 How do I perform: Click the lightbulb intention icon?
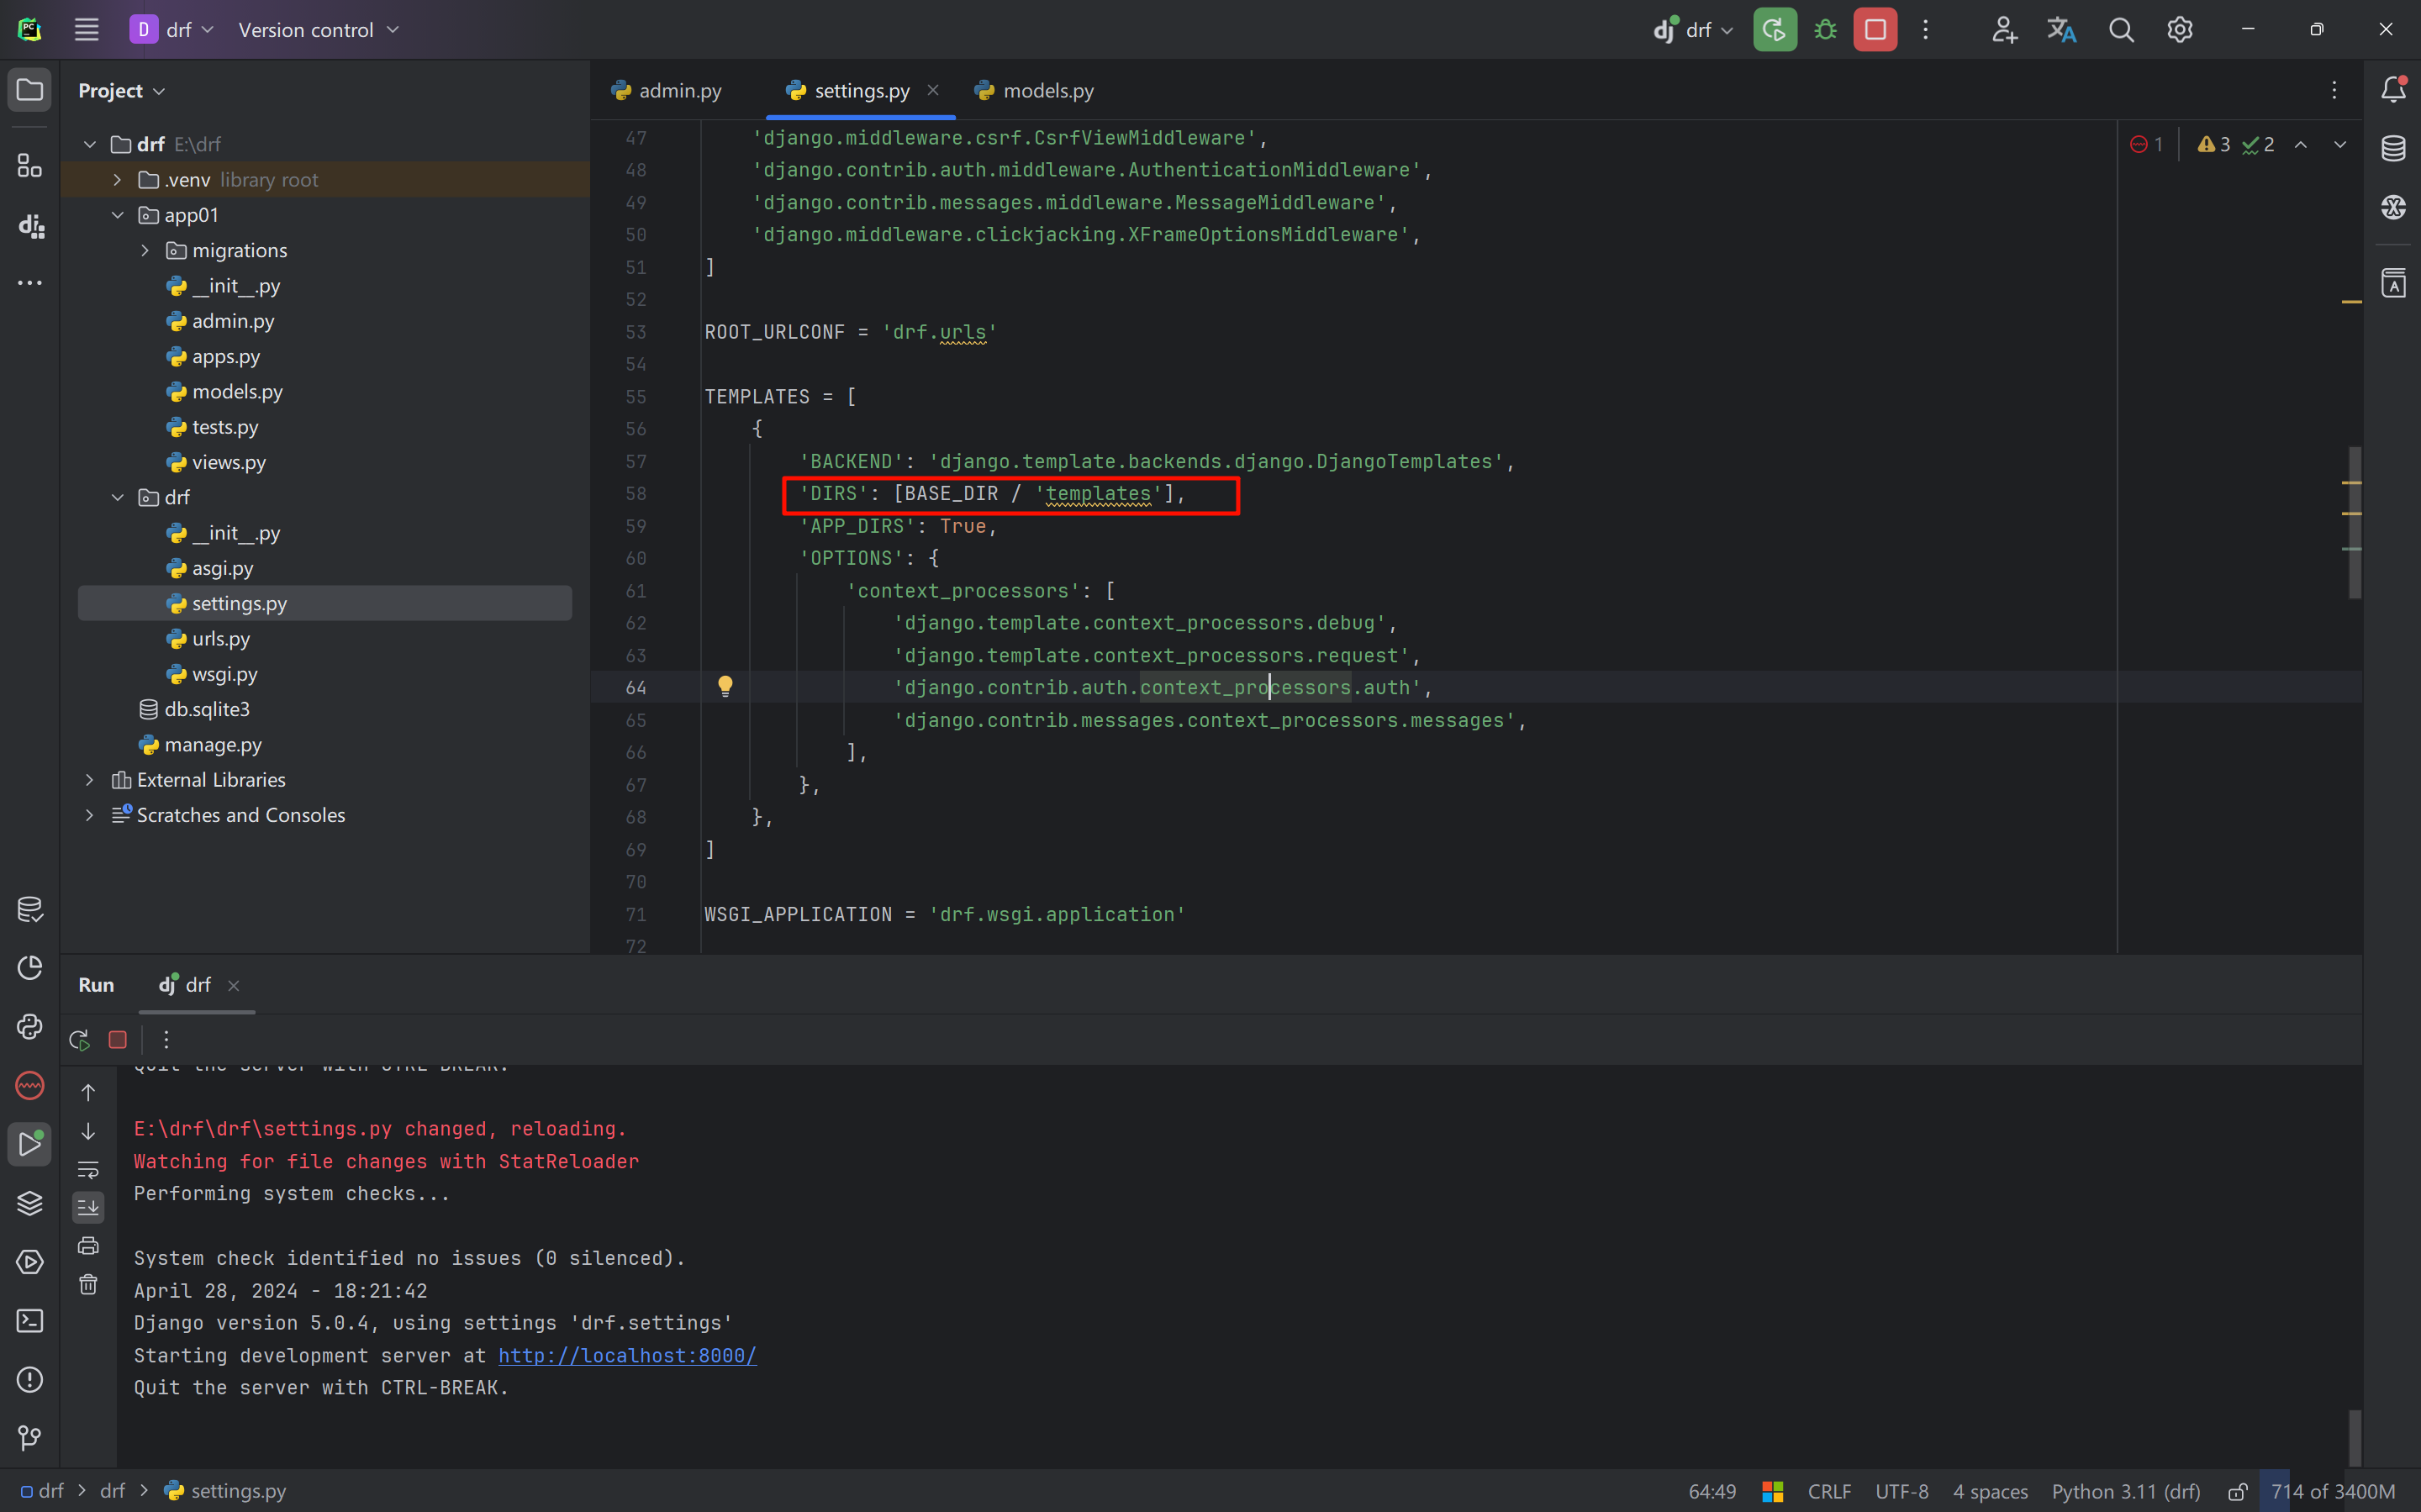click(725, 686)
